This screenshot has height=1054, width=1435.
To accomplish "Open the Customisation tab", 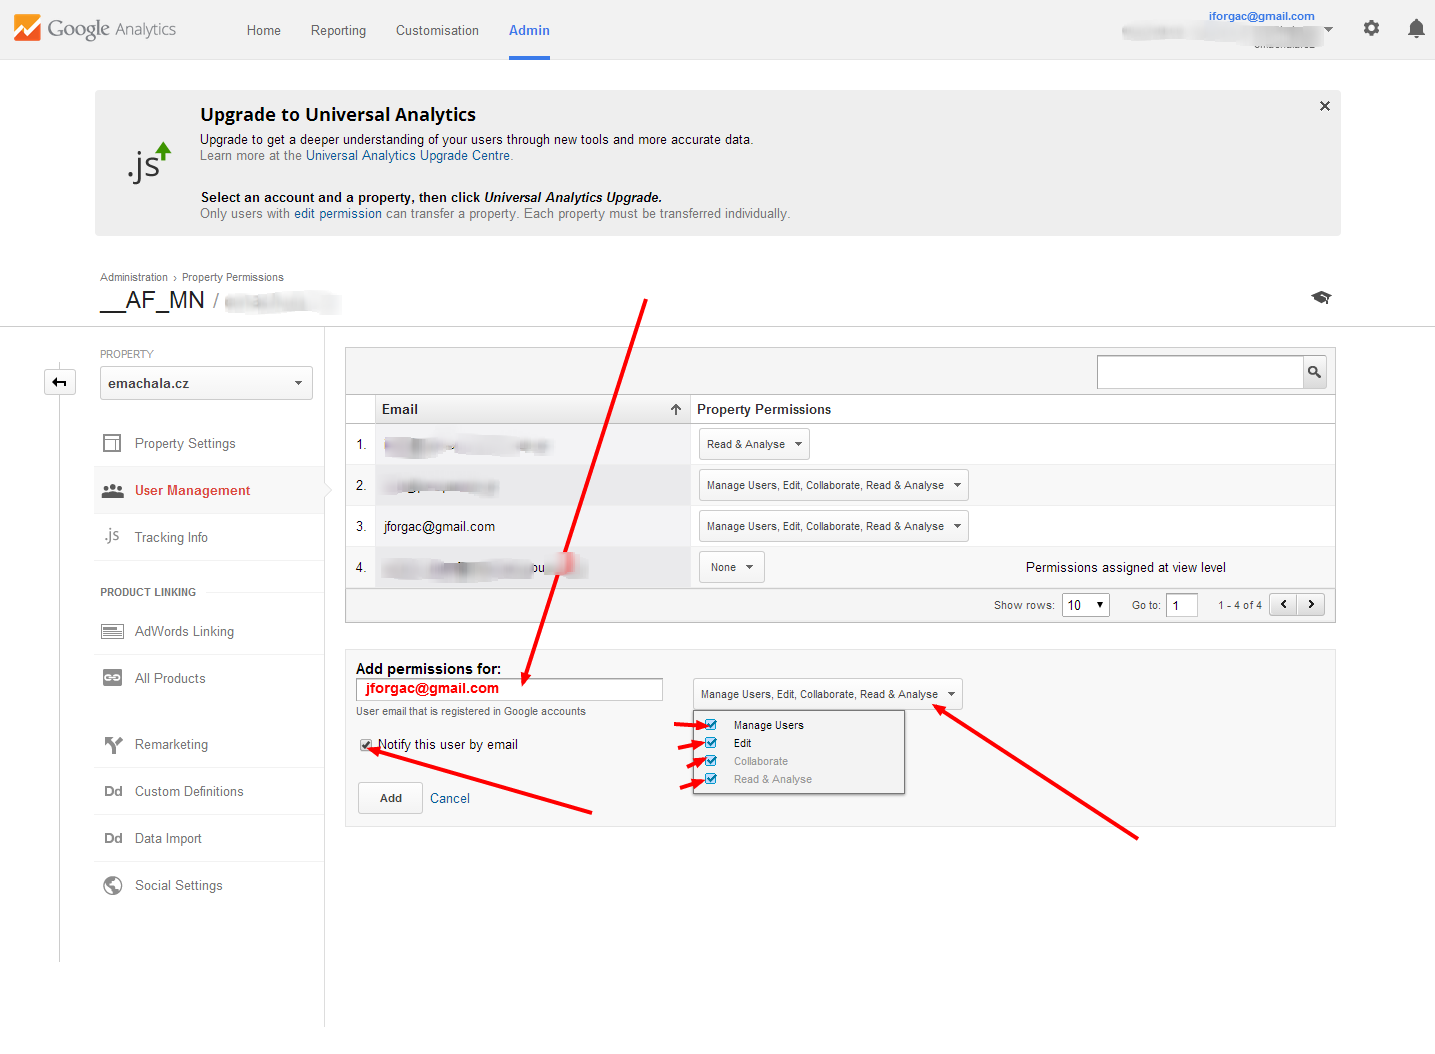I will [x=437, y=30].
